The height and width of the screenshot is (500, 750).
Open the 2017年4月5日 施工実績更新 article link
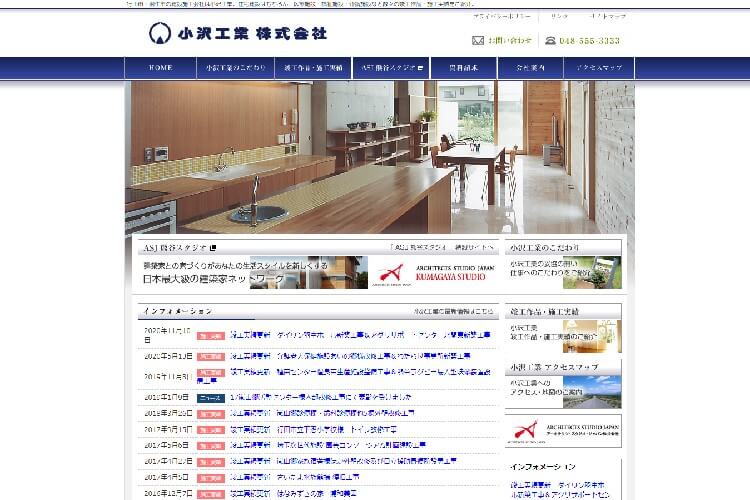pyautogui.click(x=294, y=477)
